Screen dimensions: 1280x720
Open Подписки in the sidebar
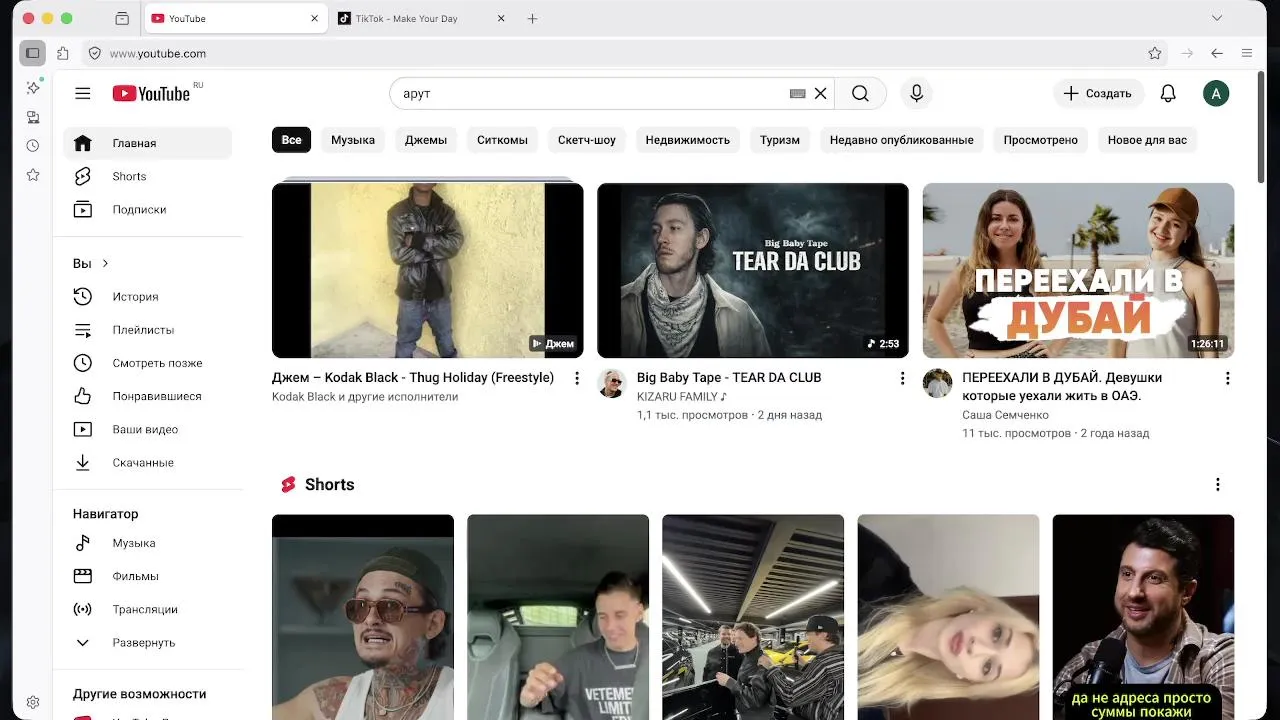(x=148, y=209)
